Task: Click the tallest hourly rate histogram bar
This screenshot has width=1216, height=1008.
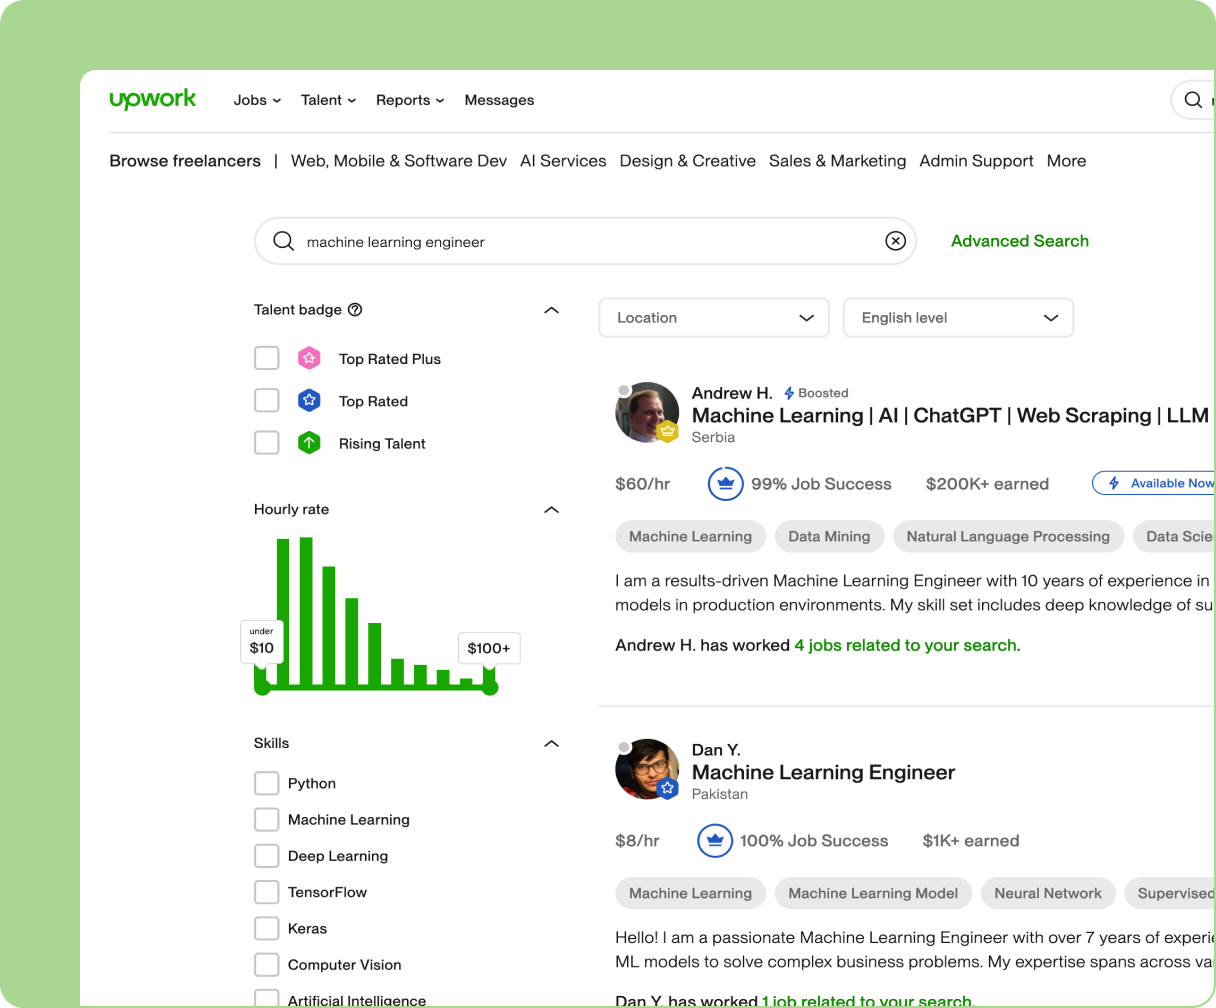Action: [x=306, y=612]
